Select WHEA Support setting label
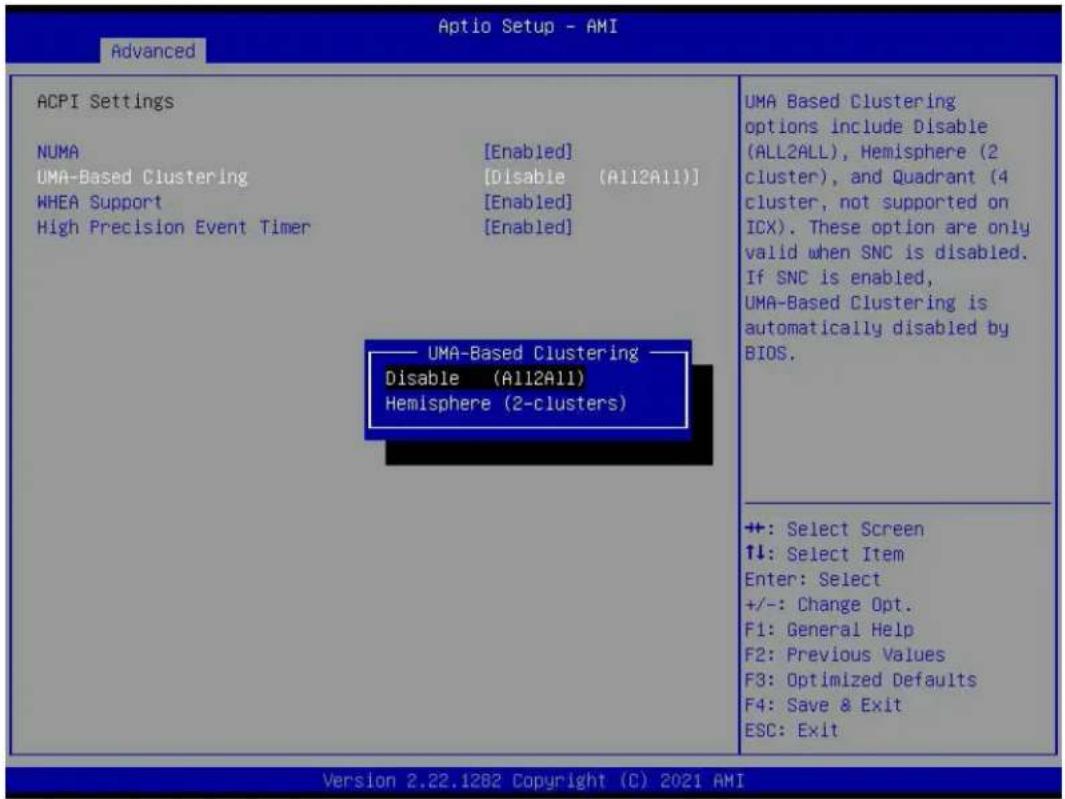Screen dimensions: 1065x799 [100, 202]
